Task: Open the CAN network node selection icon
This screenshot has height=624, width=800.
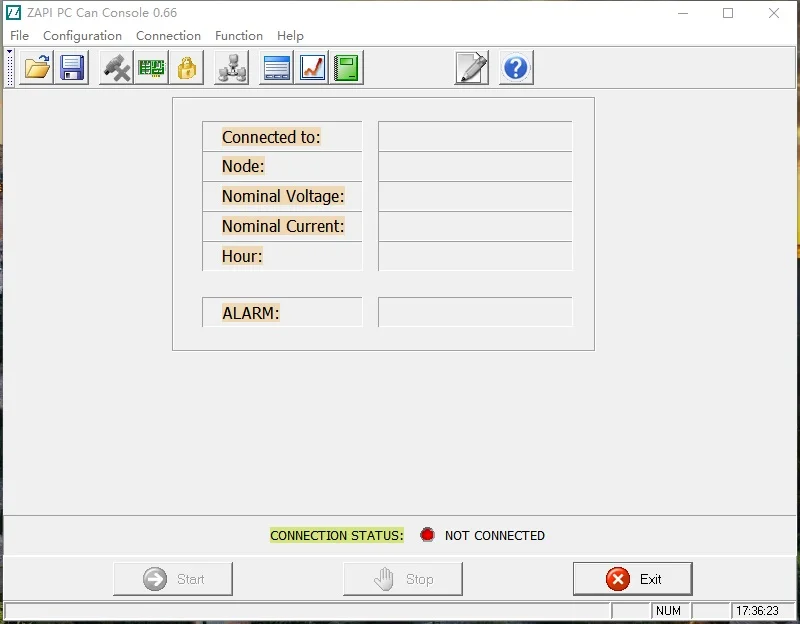Action: (231, 67)
